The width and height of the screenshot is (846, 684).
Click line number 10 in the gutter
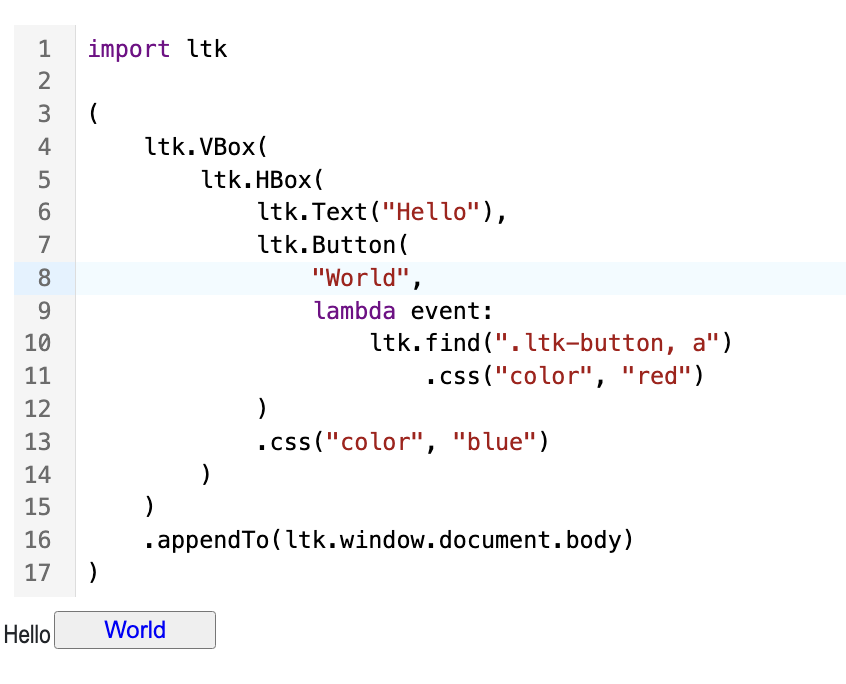pos(38,343)
